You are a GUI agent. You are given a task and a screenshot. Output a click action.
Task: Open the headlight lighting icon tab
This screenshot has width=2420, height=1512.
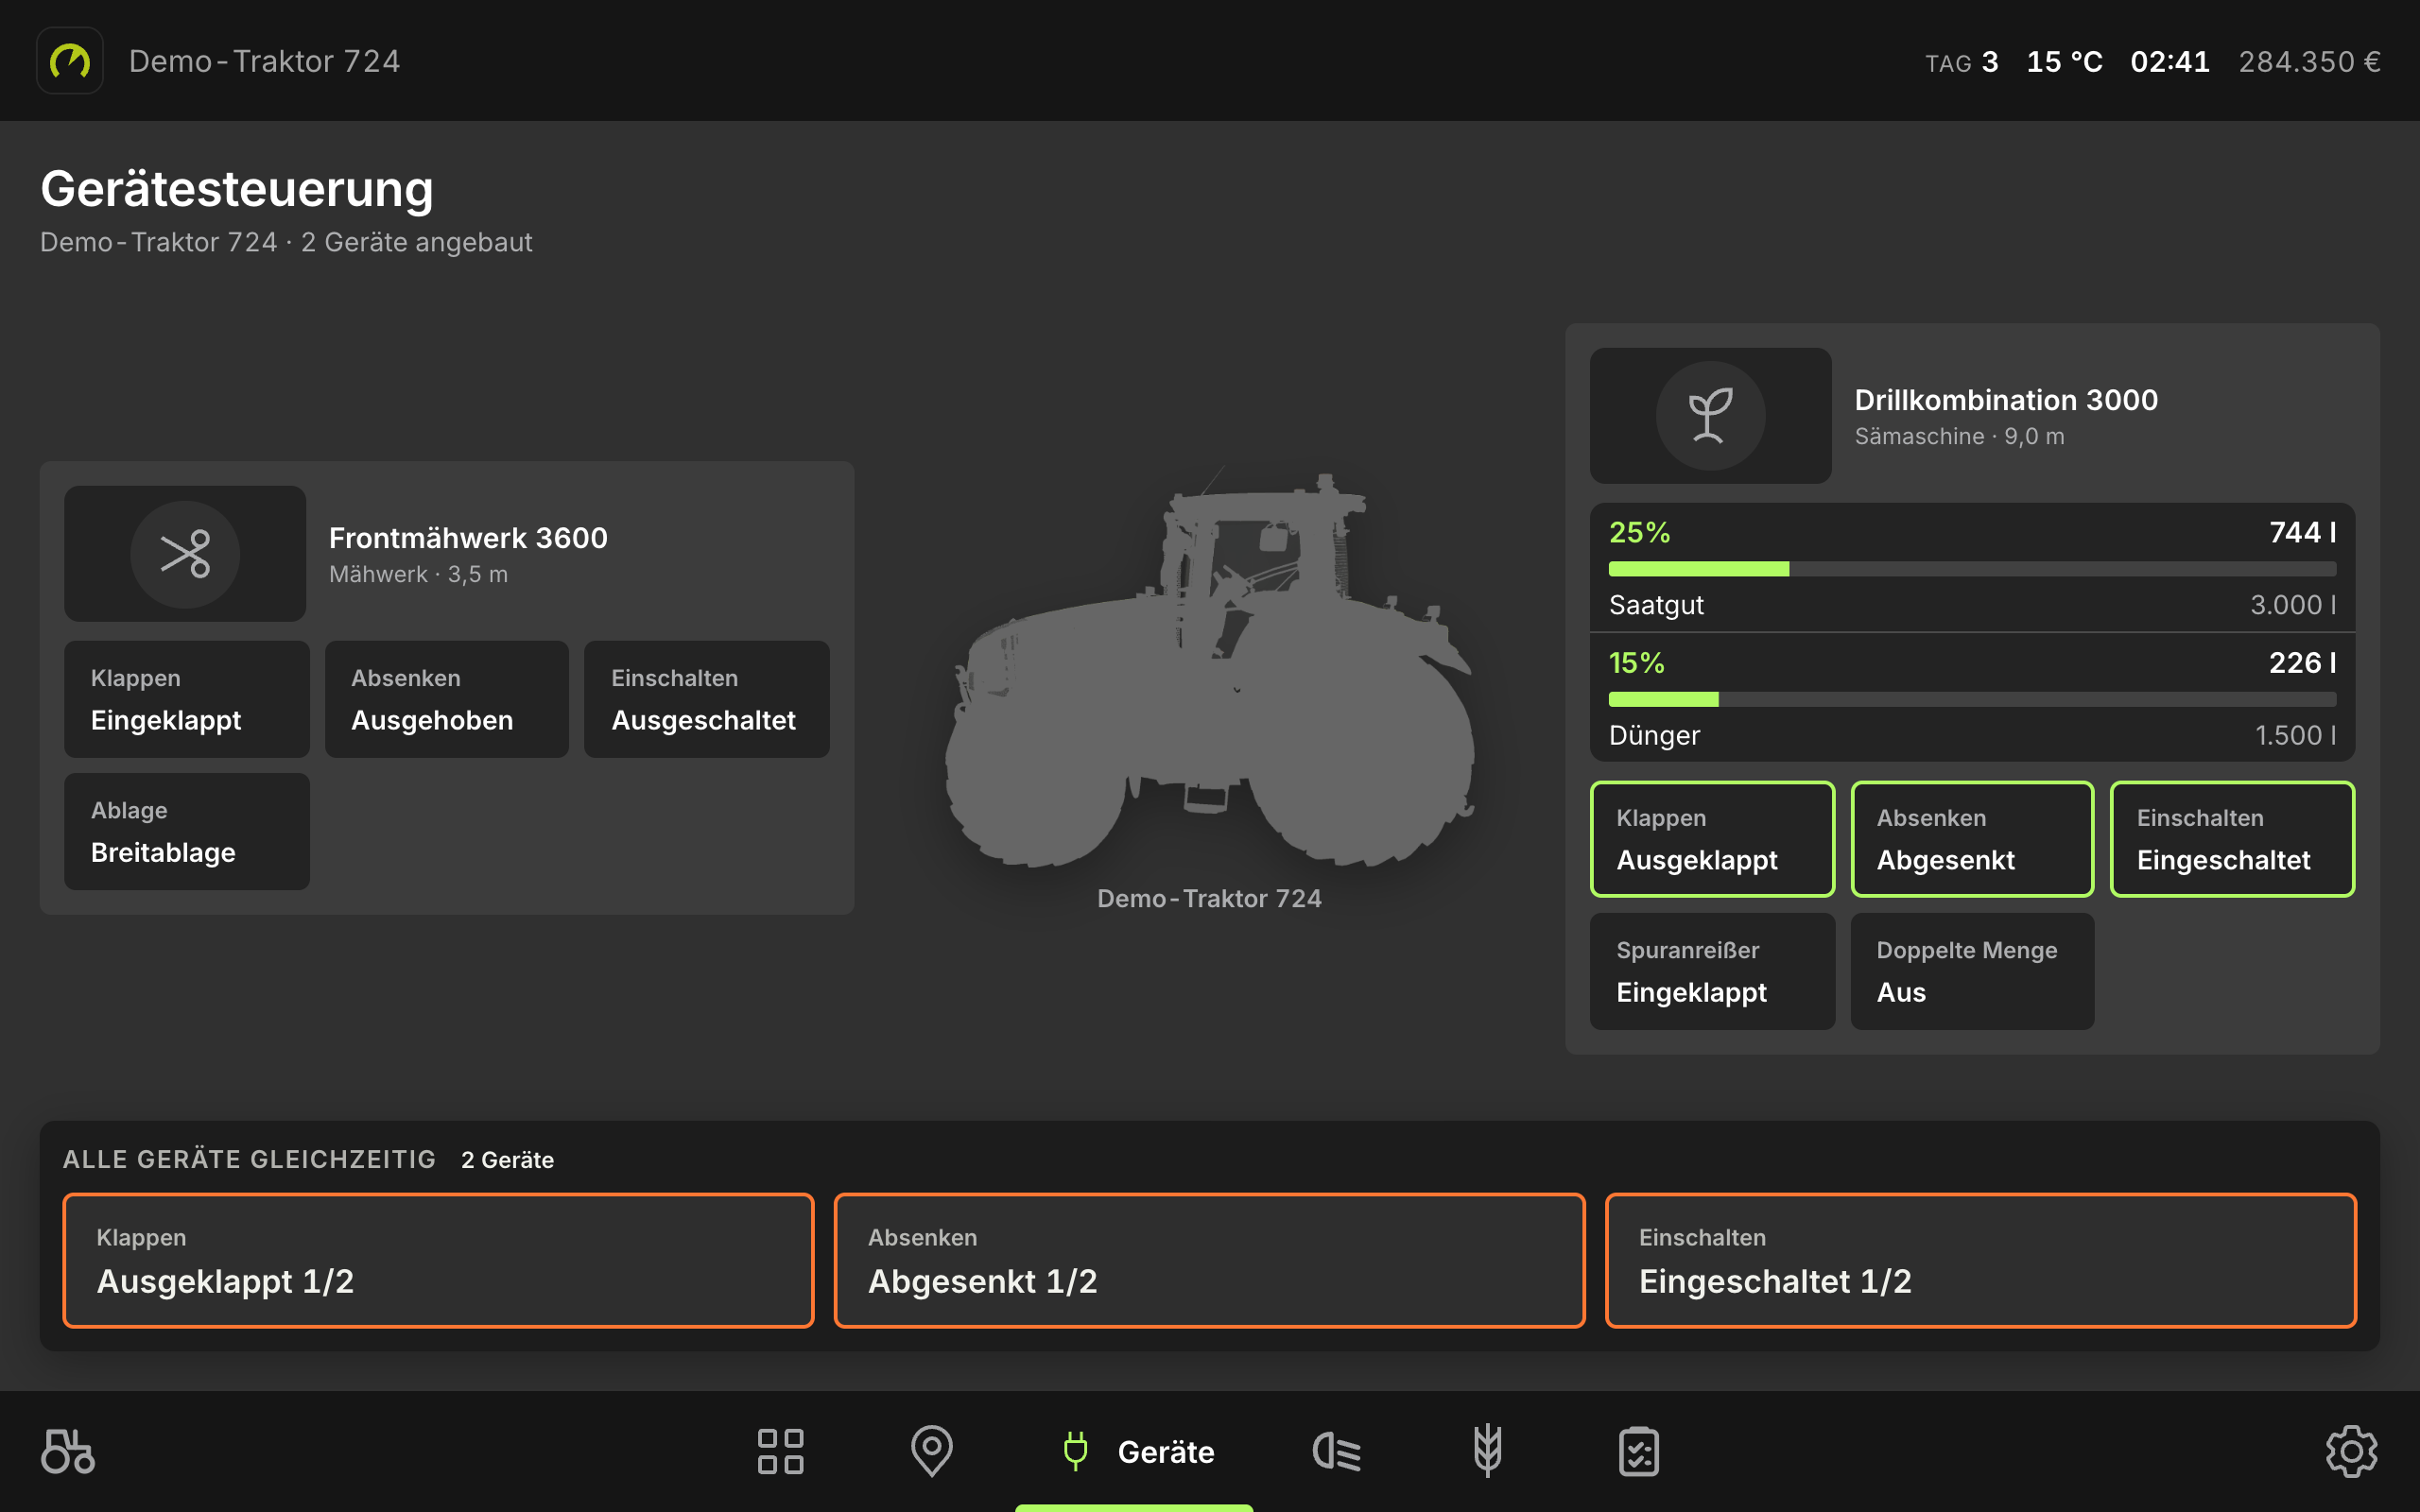point(1336,1451)
